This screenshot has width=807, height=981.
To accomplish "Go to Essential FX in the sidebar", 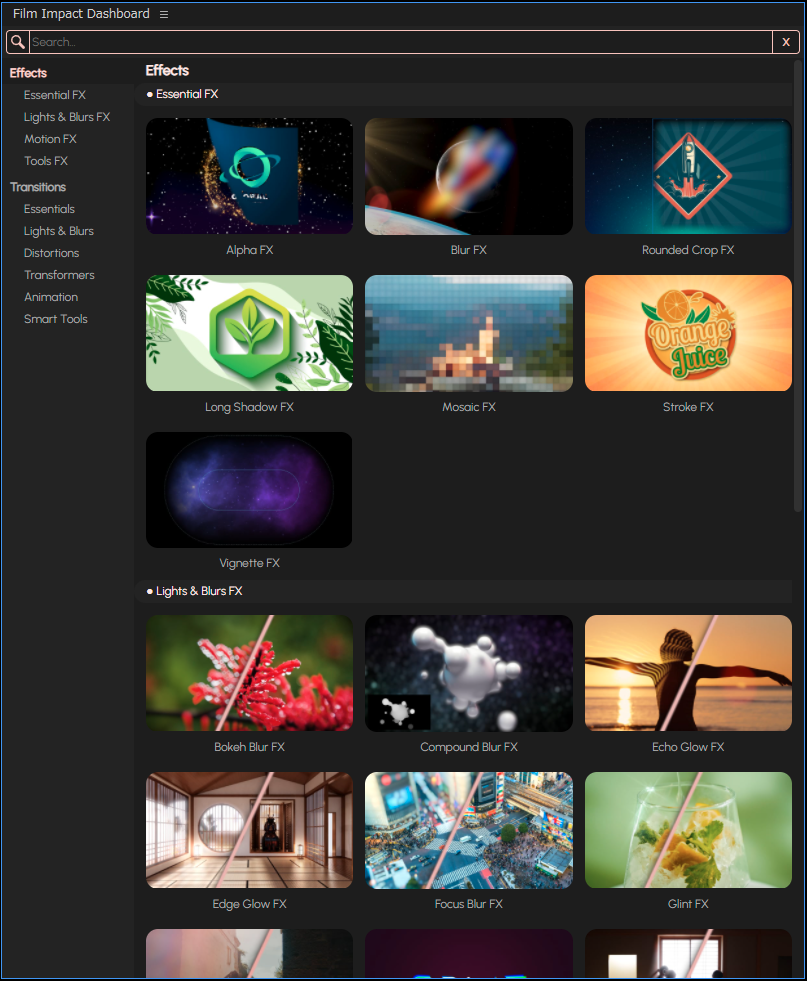I will click(54, 95).
